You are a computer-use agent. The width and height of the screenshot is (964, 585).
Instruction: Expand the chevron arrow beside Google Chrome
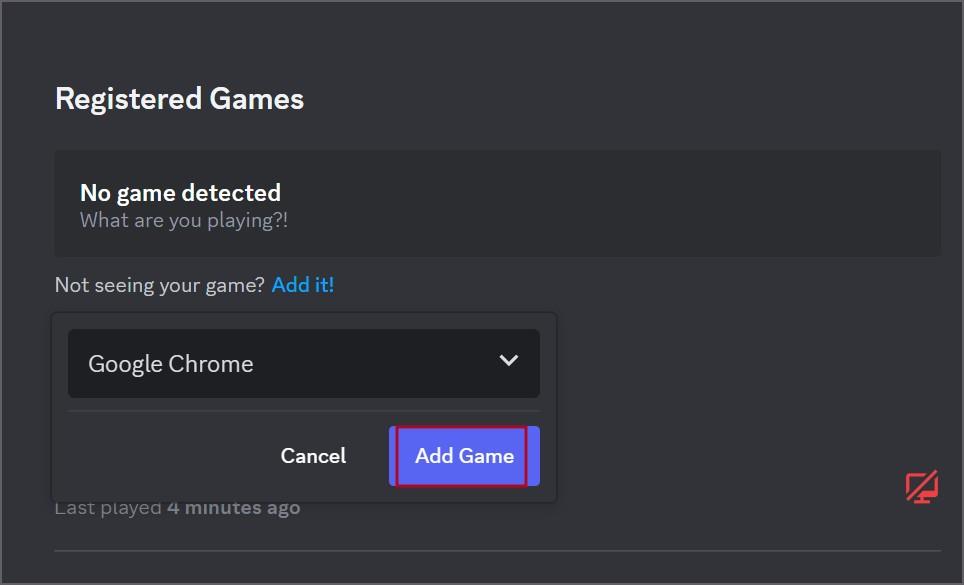coord(508,360)
